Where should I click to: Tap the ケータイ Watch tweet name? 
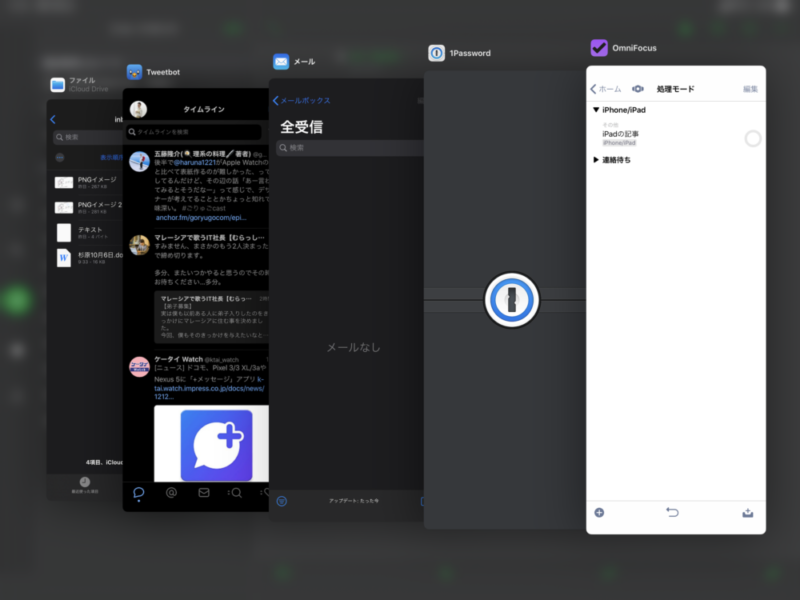click(179, 359)
